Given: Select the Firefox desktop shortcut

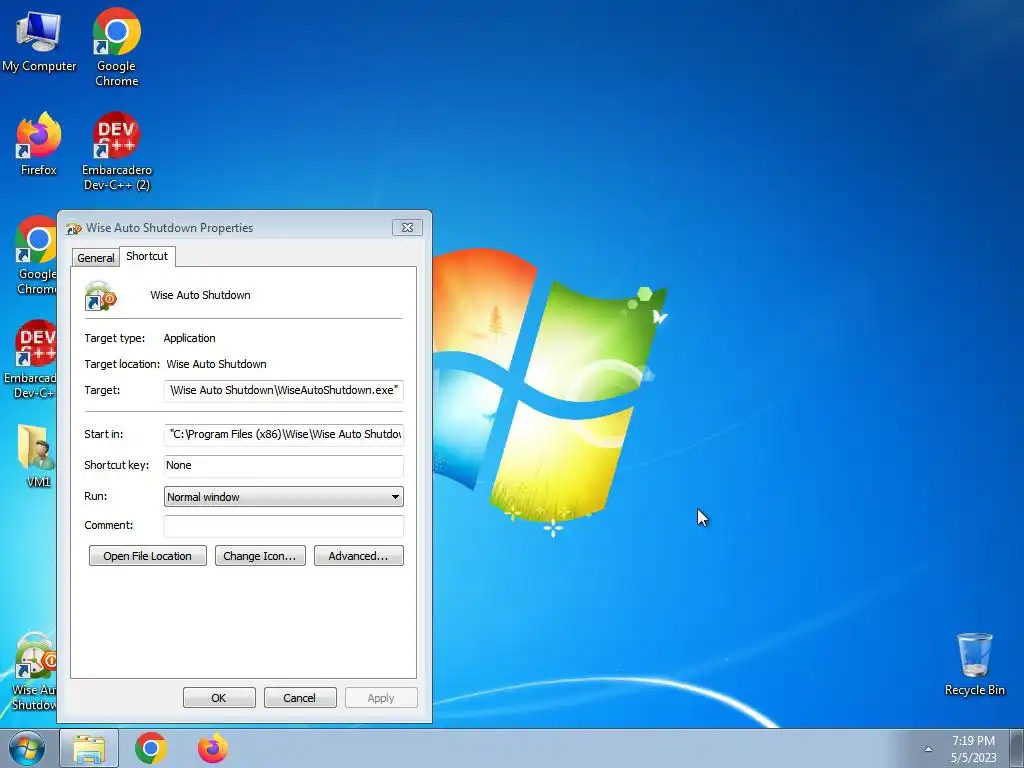Looking at the screenshot, I should point(39,144).
